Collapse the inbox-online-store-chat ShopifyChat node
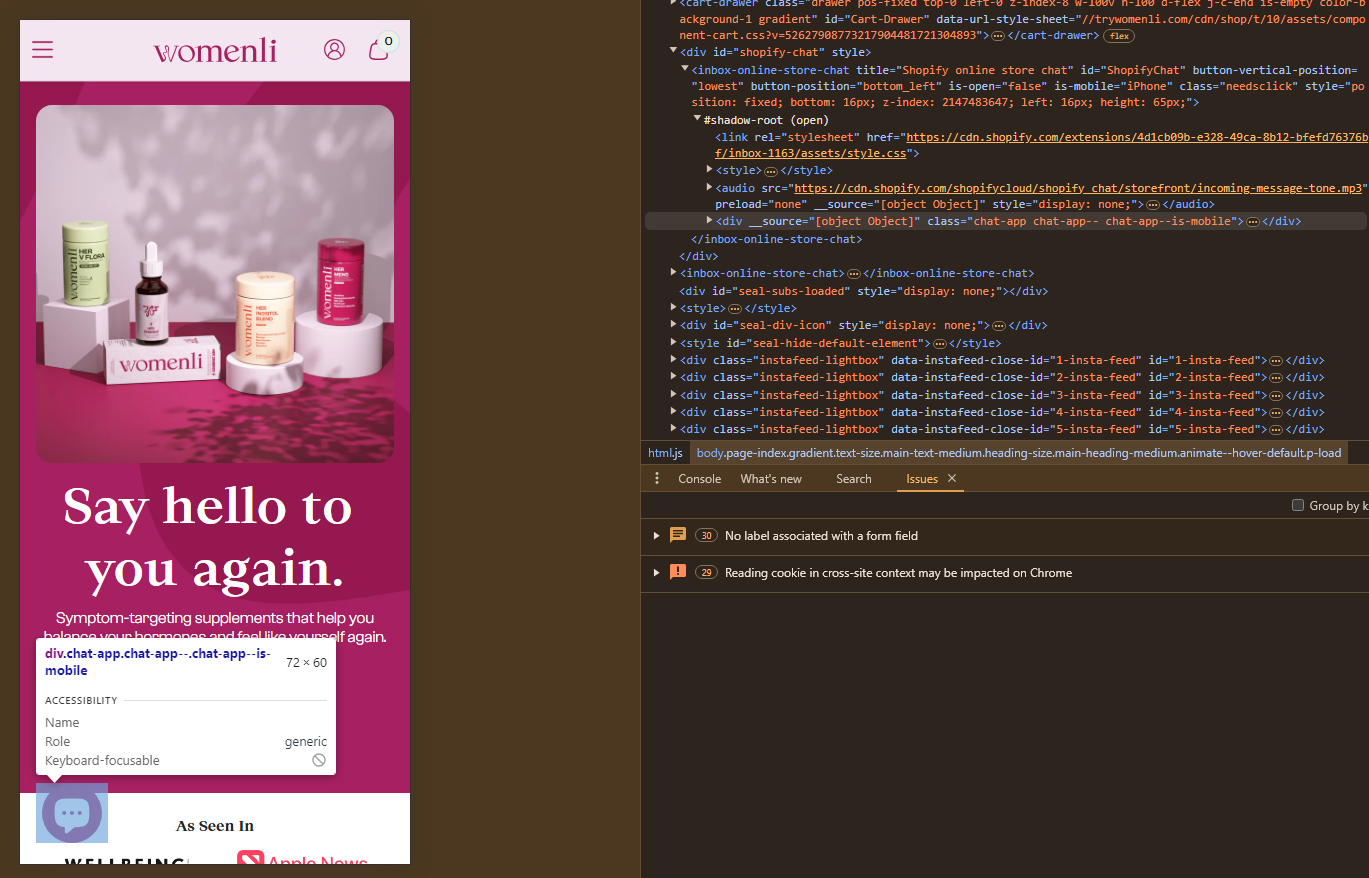This screenshot has width=1369, height=878. pos(685,69)
